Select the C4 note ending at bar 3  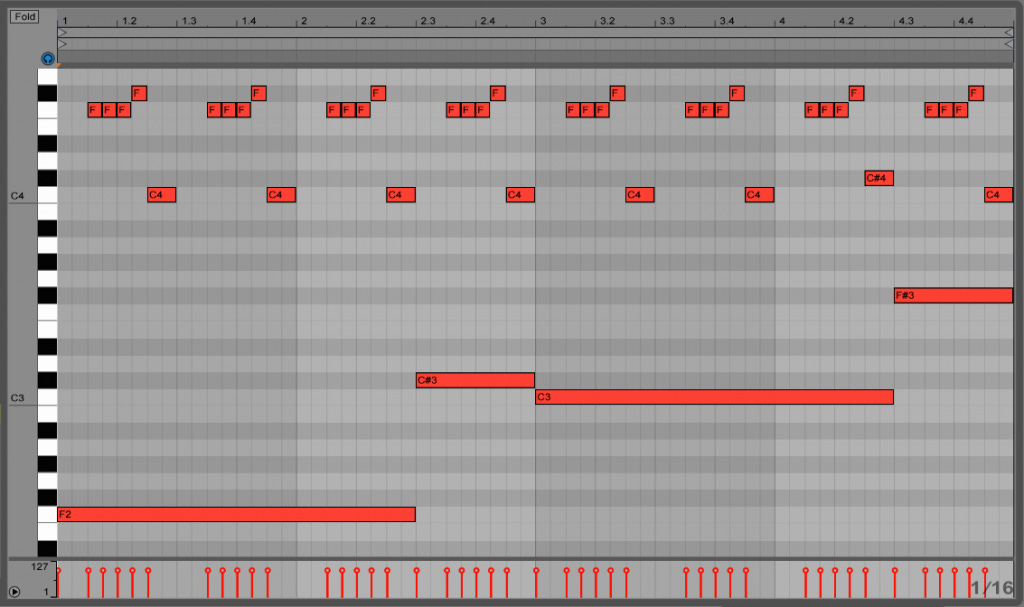520,195
